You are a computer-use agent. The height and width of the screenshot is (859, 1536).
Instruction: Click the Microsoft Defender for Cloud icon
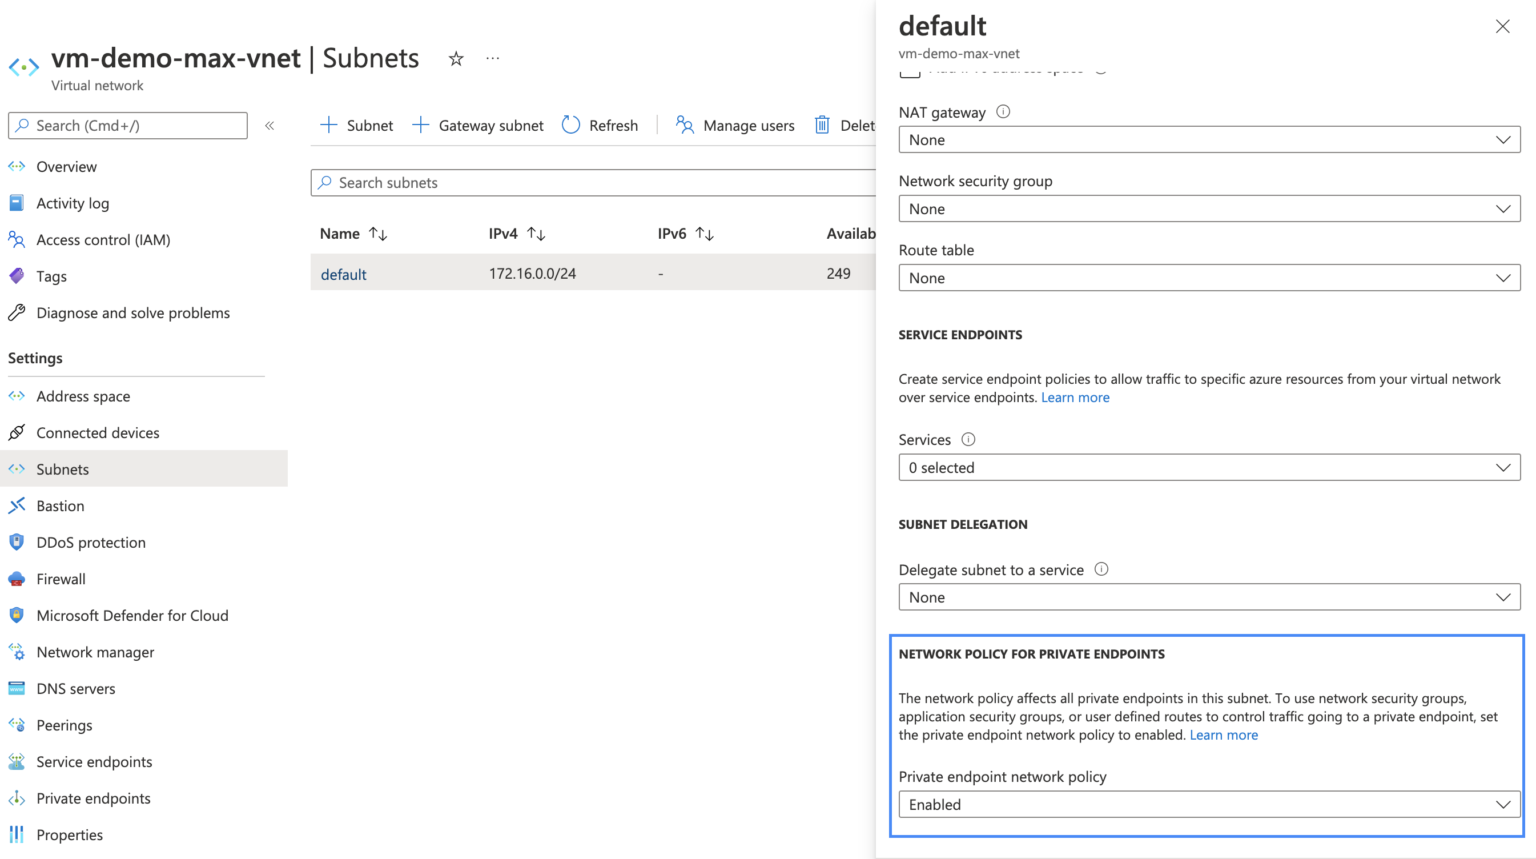coord(17,615)
